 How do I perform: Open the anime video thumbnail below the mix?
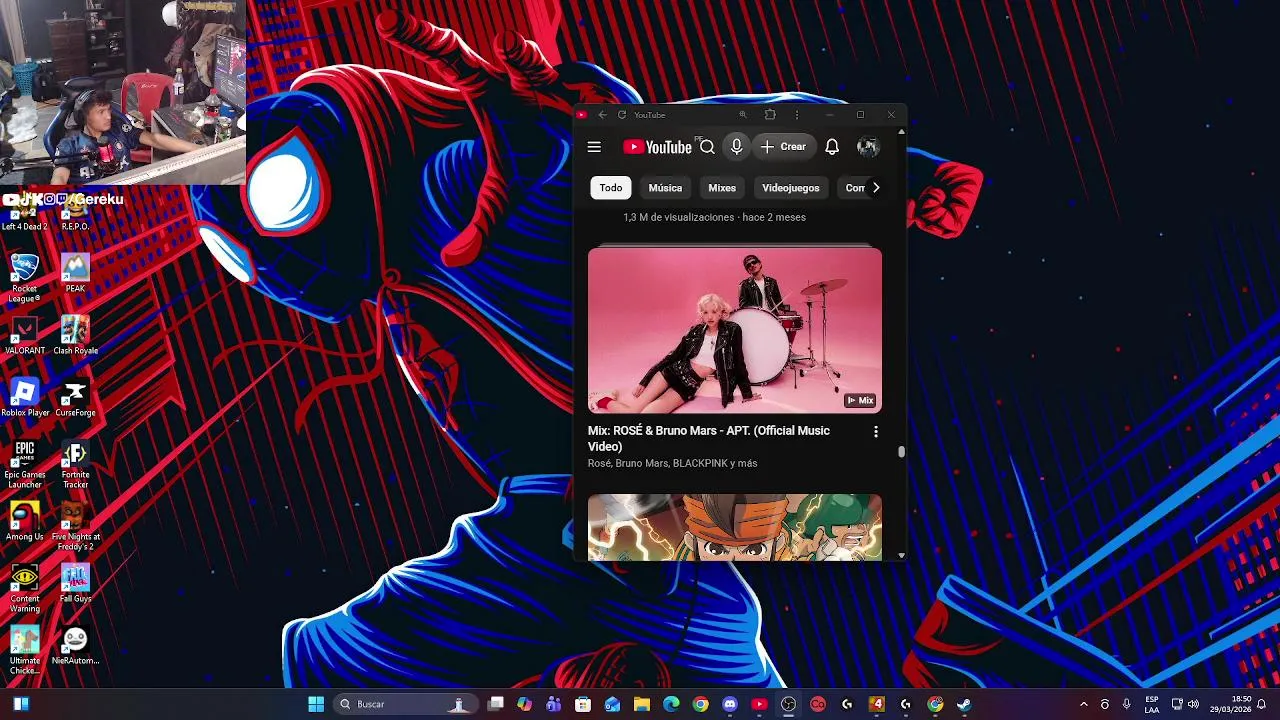pos(735,527)
